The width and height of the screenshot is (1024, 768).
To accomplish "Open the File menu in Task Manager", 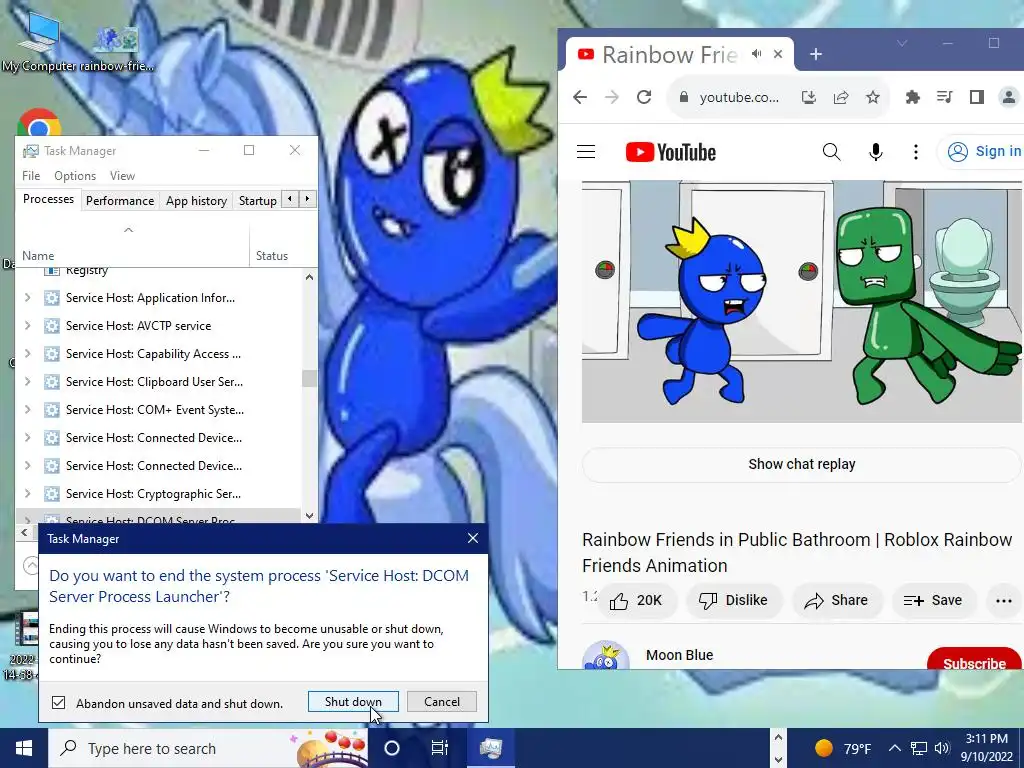I will [31, 176].
